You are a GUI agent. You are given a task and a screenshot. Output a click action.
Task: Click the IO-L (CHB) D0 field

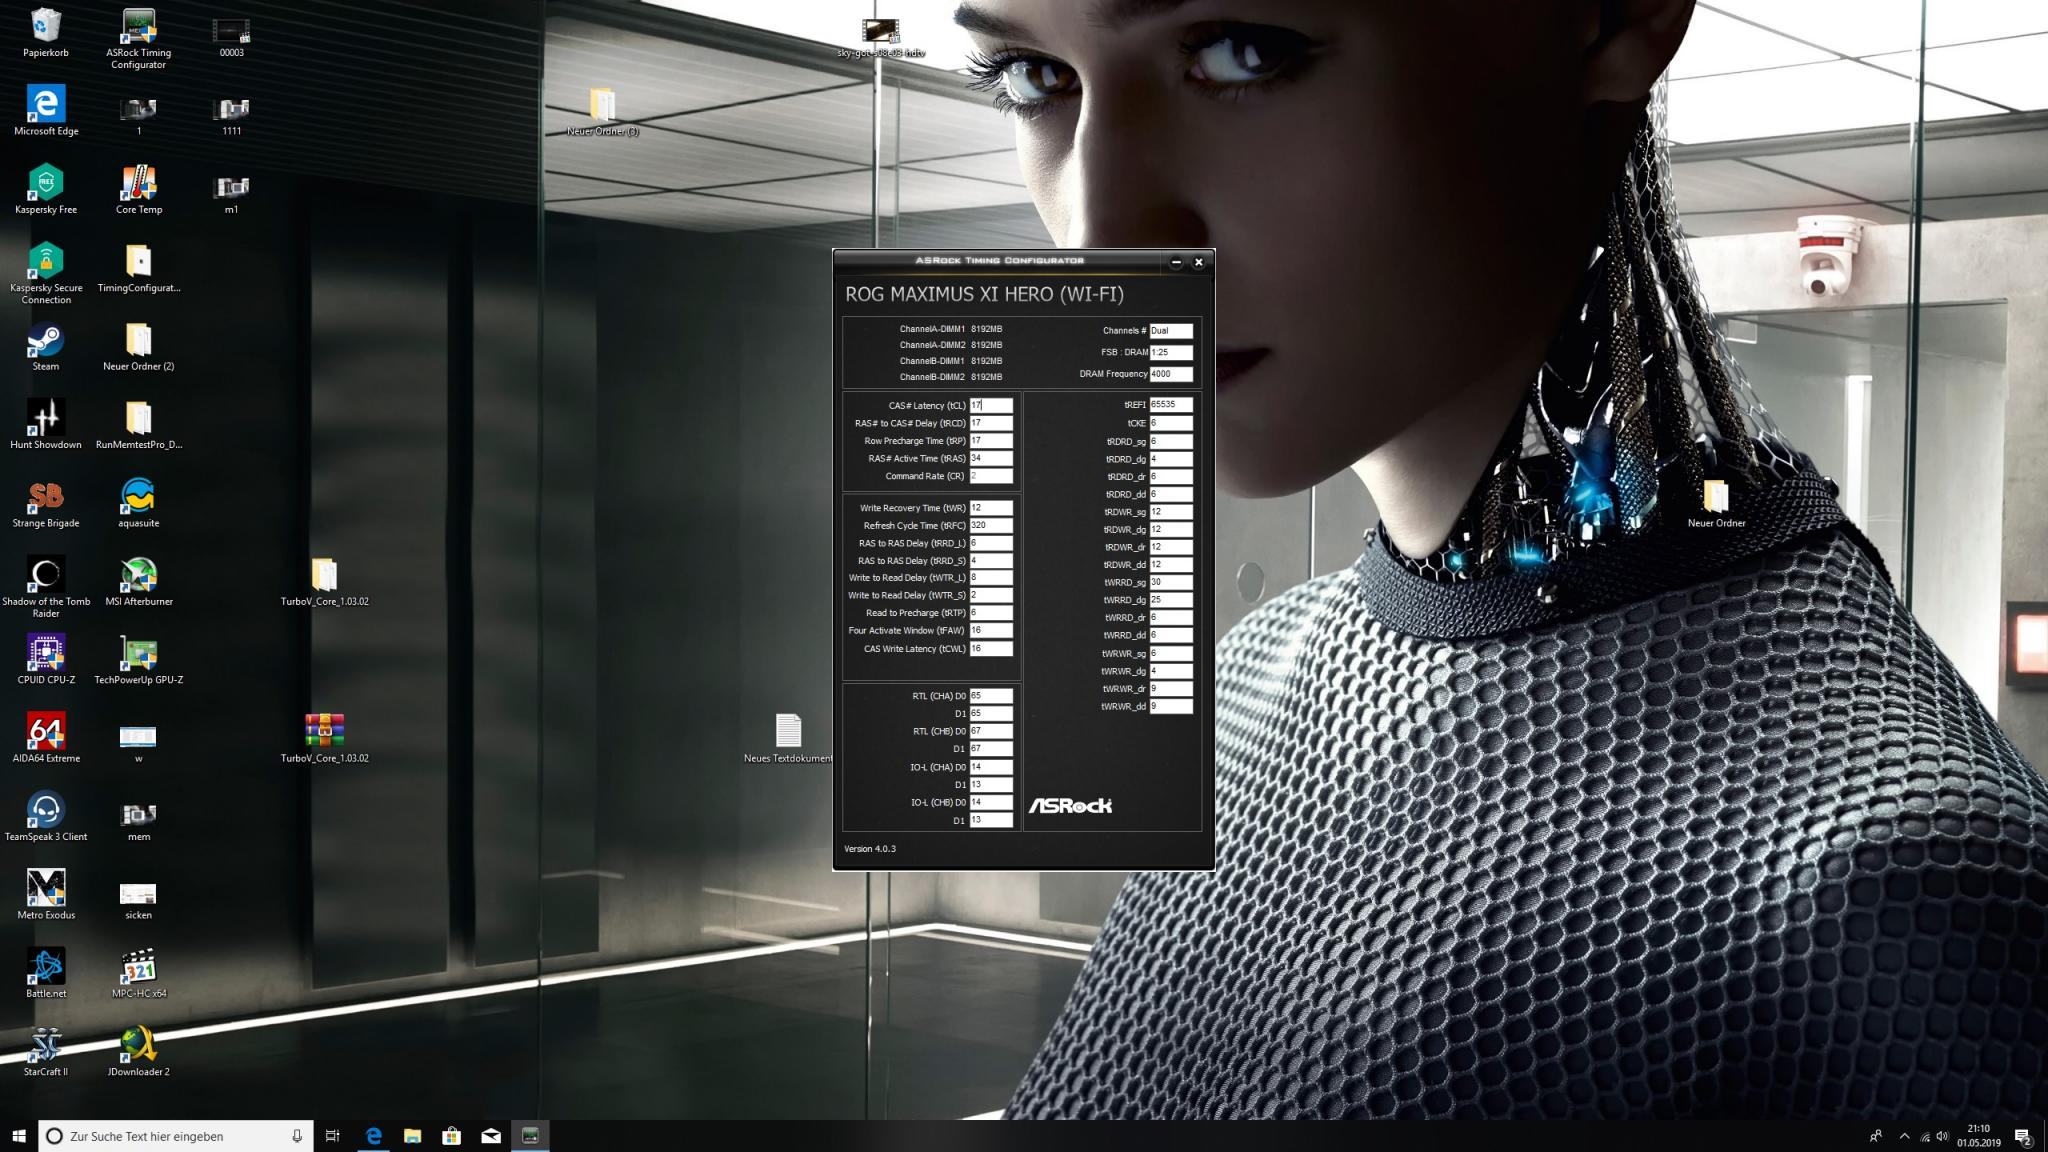pyautogui.click(x=991, y=802)
